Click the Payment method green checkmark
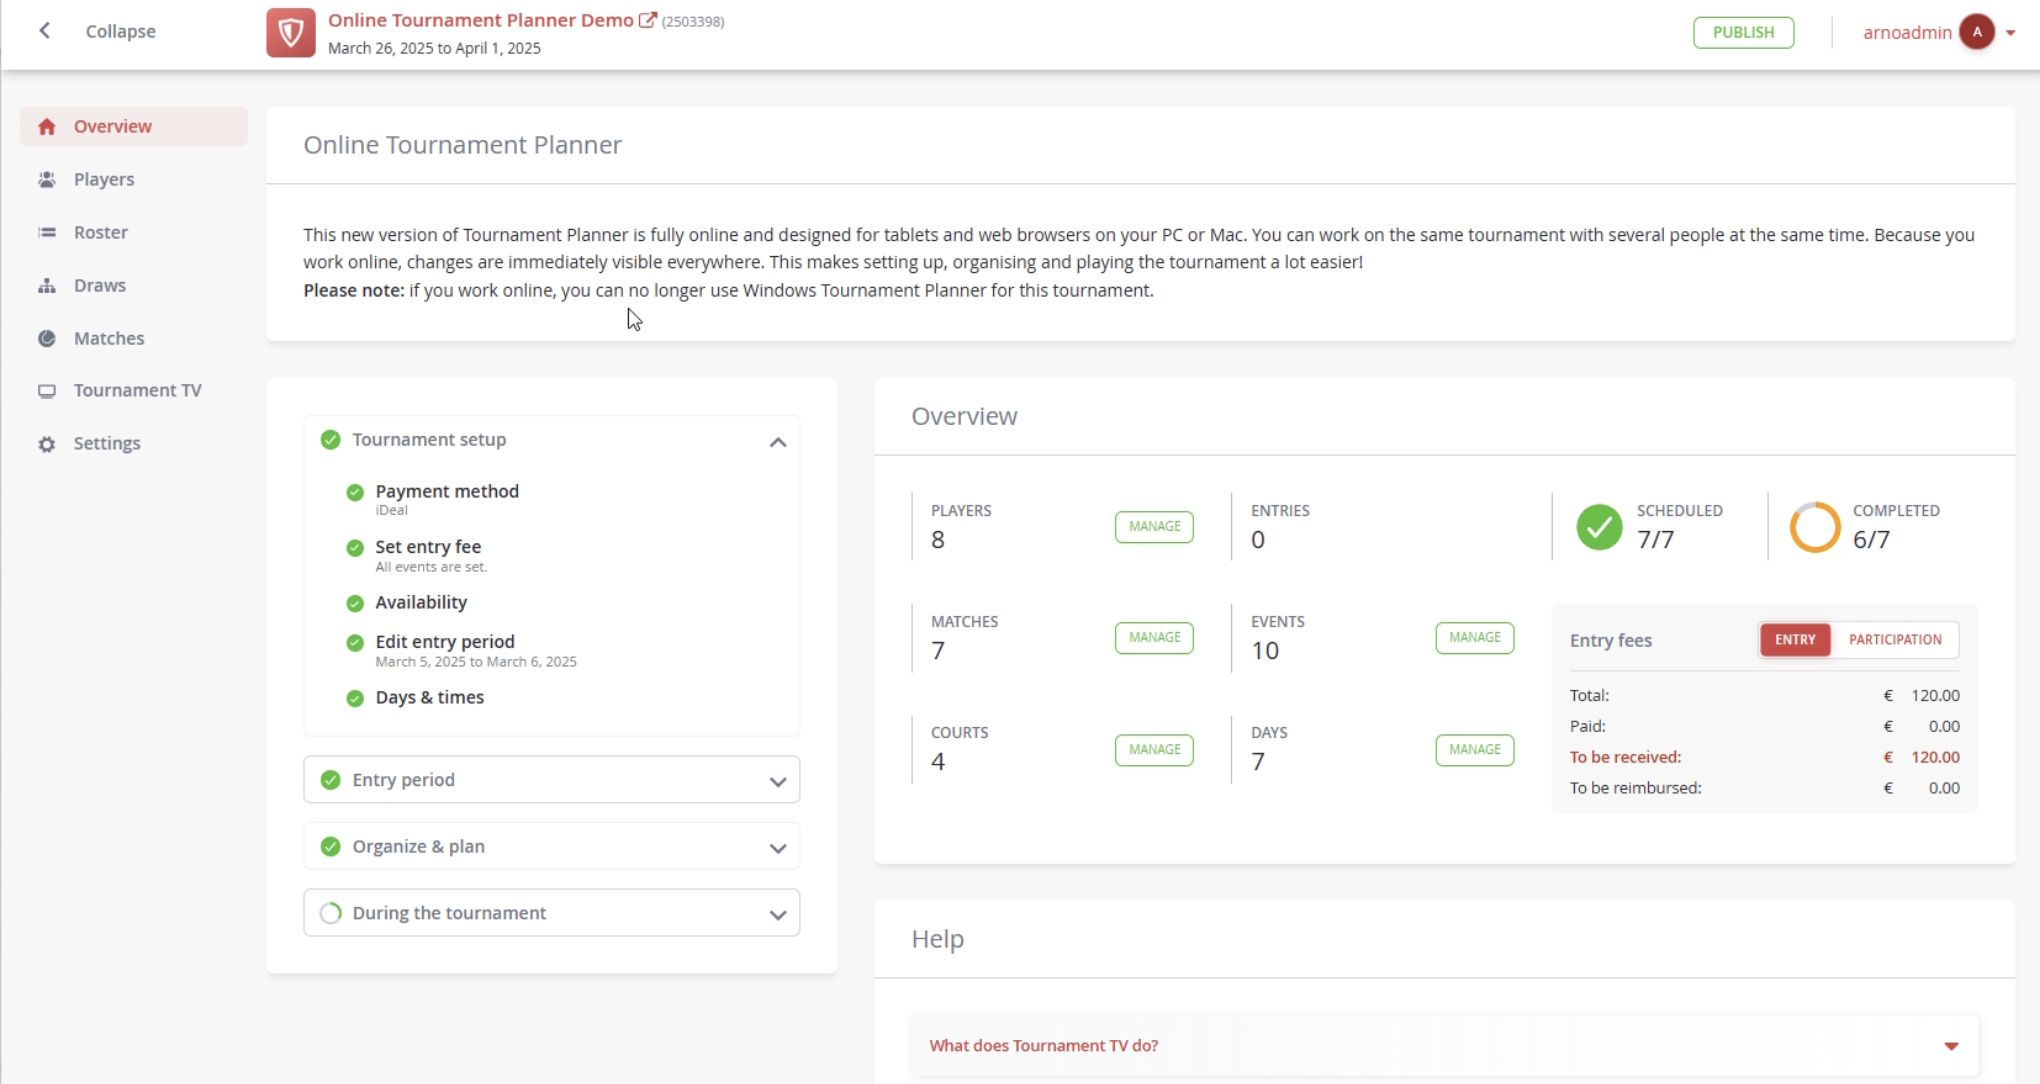This screenshot has width=2040, height=1084. point(355,492)
